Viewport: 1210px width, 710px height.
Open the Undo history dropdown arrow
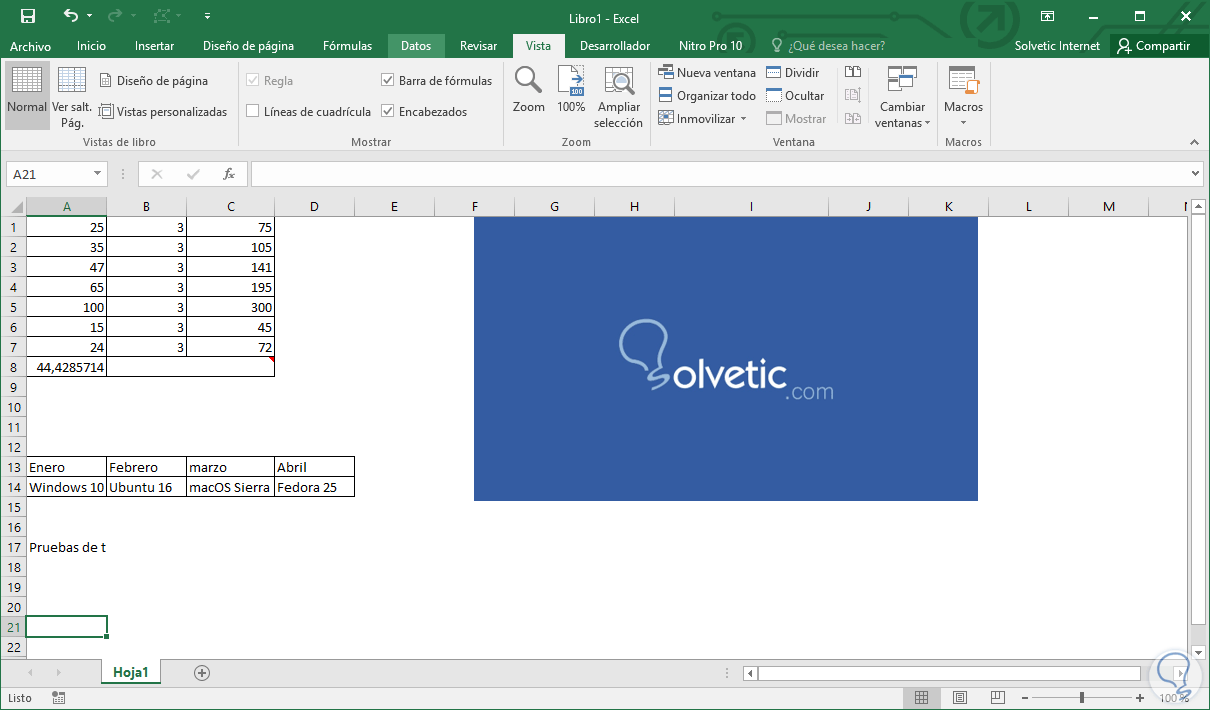click(89, 16)
